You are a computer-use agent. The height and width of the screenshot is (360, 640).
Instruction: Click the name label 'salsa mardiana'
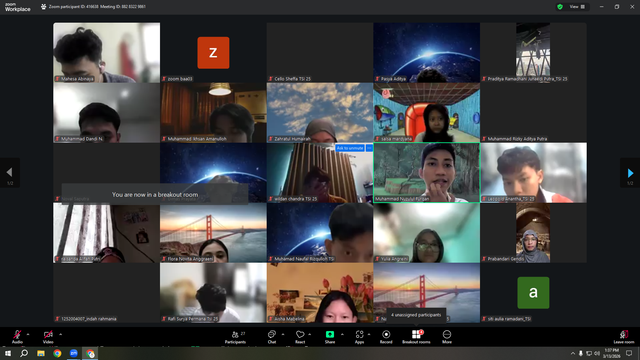click(x=396, y=139)
